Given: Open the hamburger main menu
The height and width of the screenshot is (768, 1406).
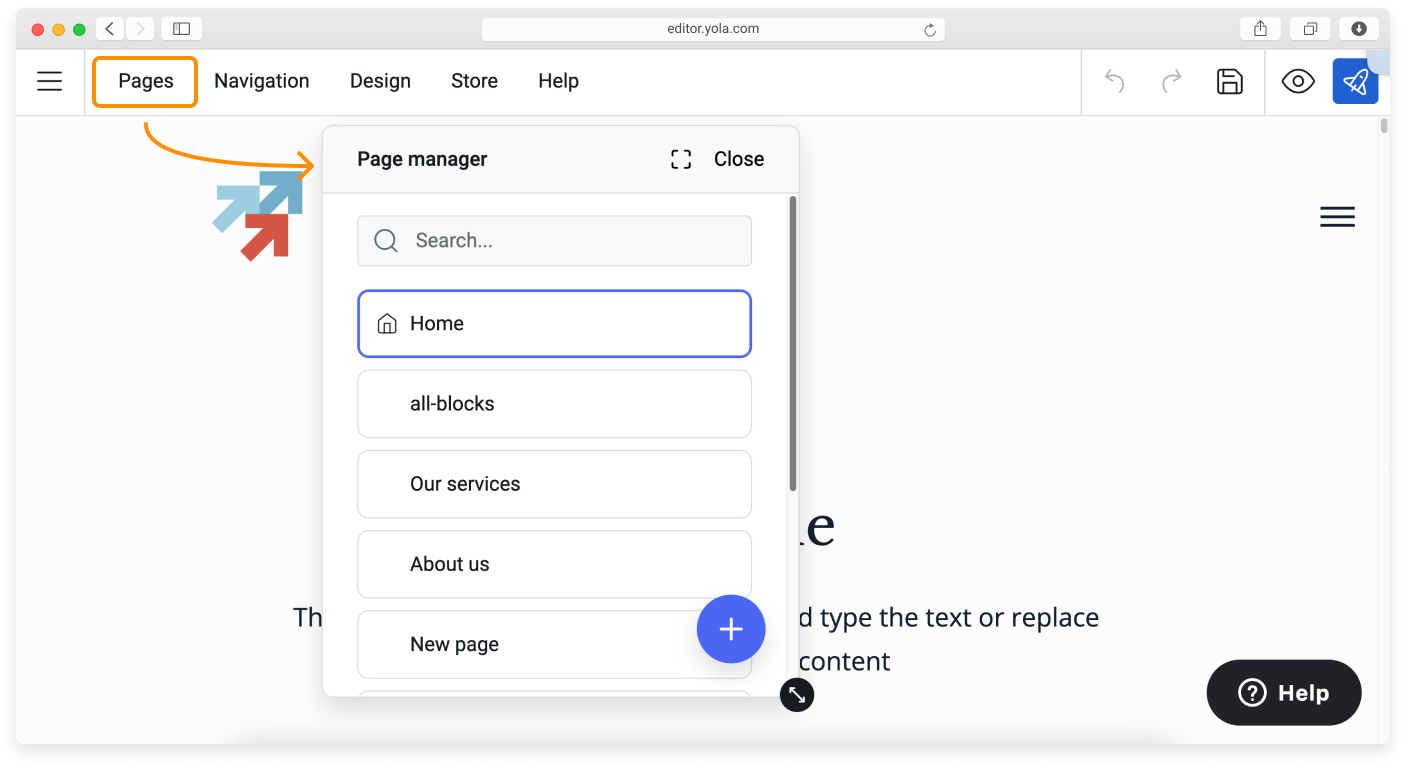Looking at the screenshot, I should [x=50, y=82].
